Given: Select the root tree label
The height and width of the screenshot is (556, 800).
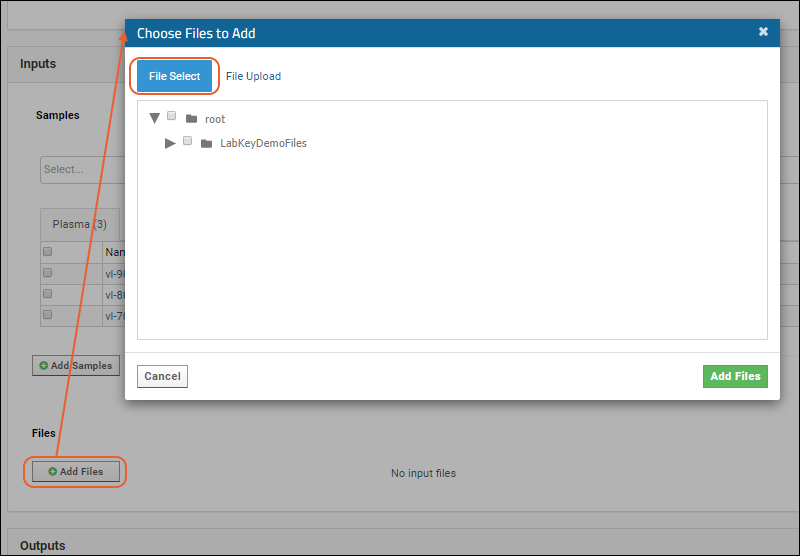Looking at the screenshot, I should 215,119.
